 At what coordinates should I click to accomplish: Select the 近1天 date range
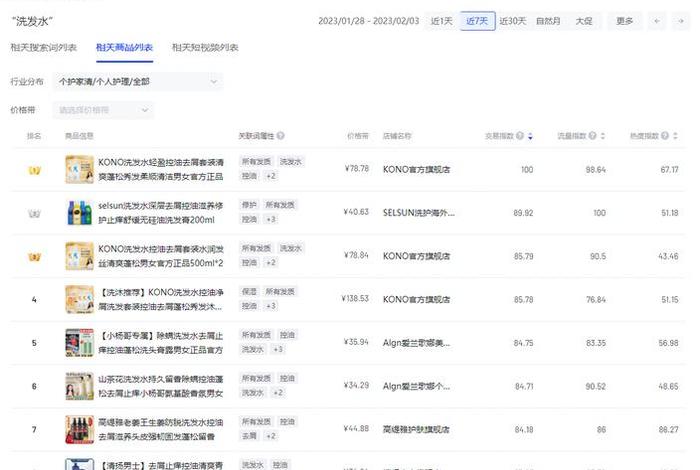tap(442, 21)
